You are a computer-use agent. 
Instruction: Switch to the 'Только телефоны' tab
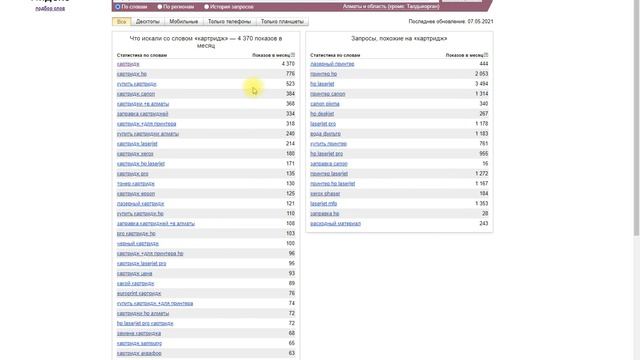point(229,22)
